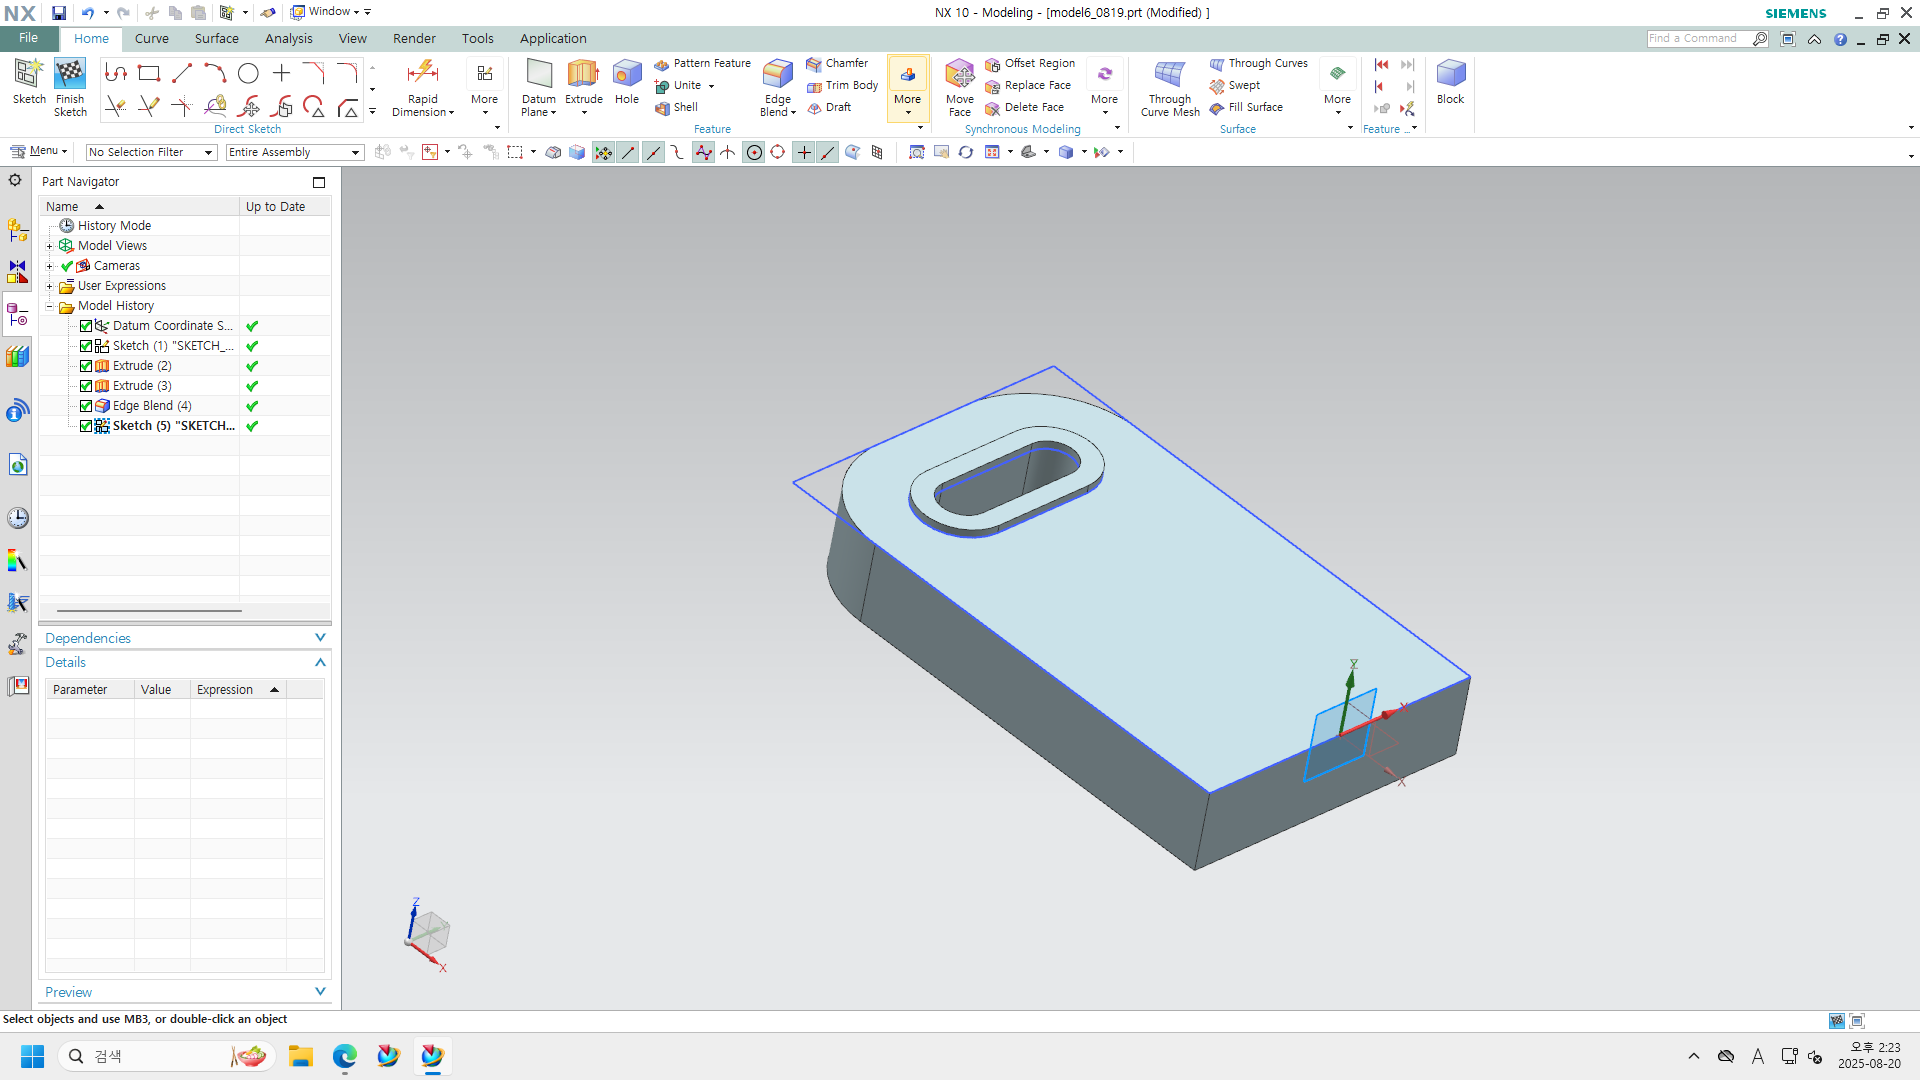
Task: Click the Extrude tool icon
Action: [583, 75]
